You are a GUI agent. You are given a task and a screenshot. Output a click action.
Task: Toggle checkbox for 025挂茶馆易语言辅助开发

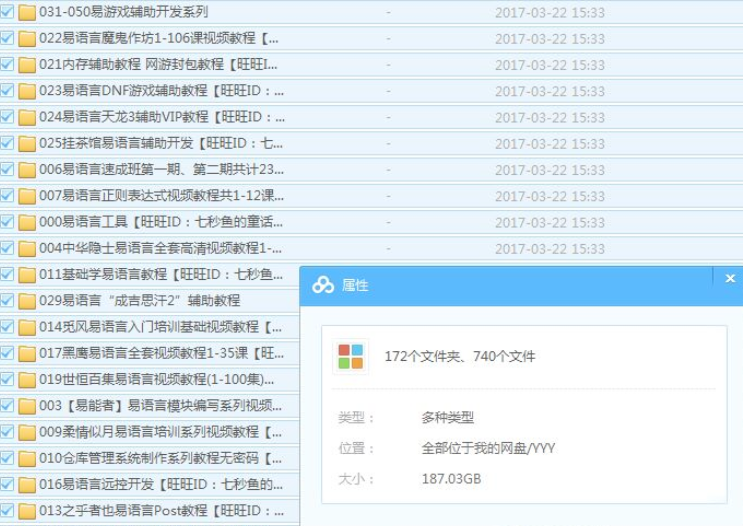7,143
